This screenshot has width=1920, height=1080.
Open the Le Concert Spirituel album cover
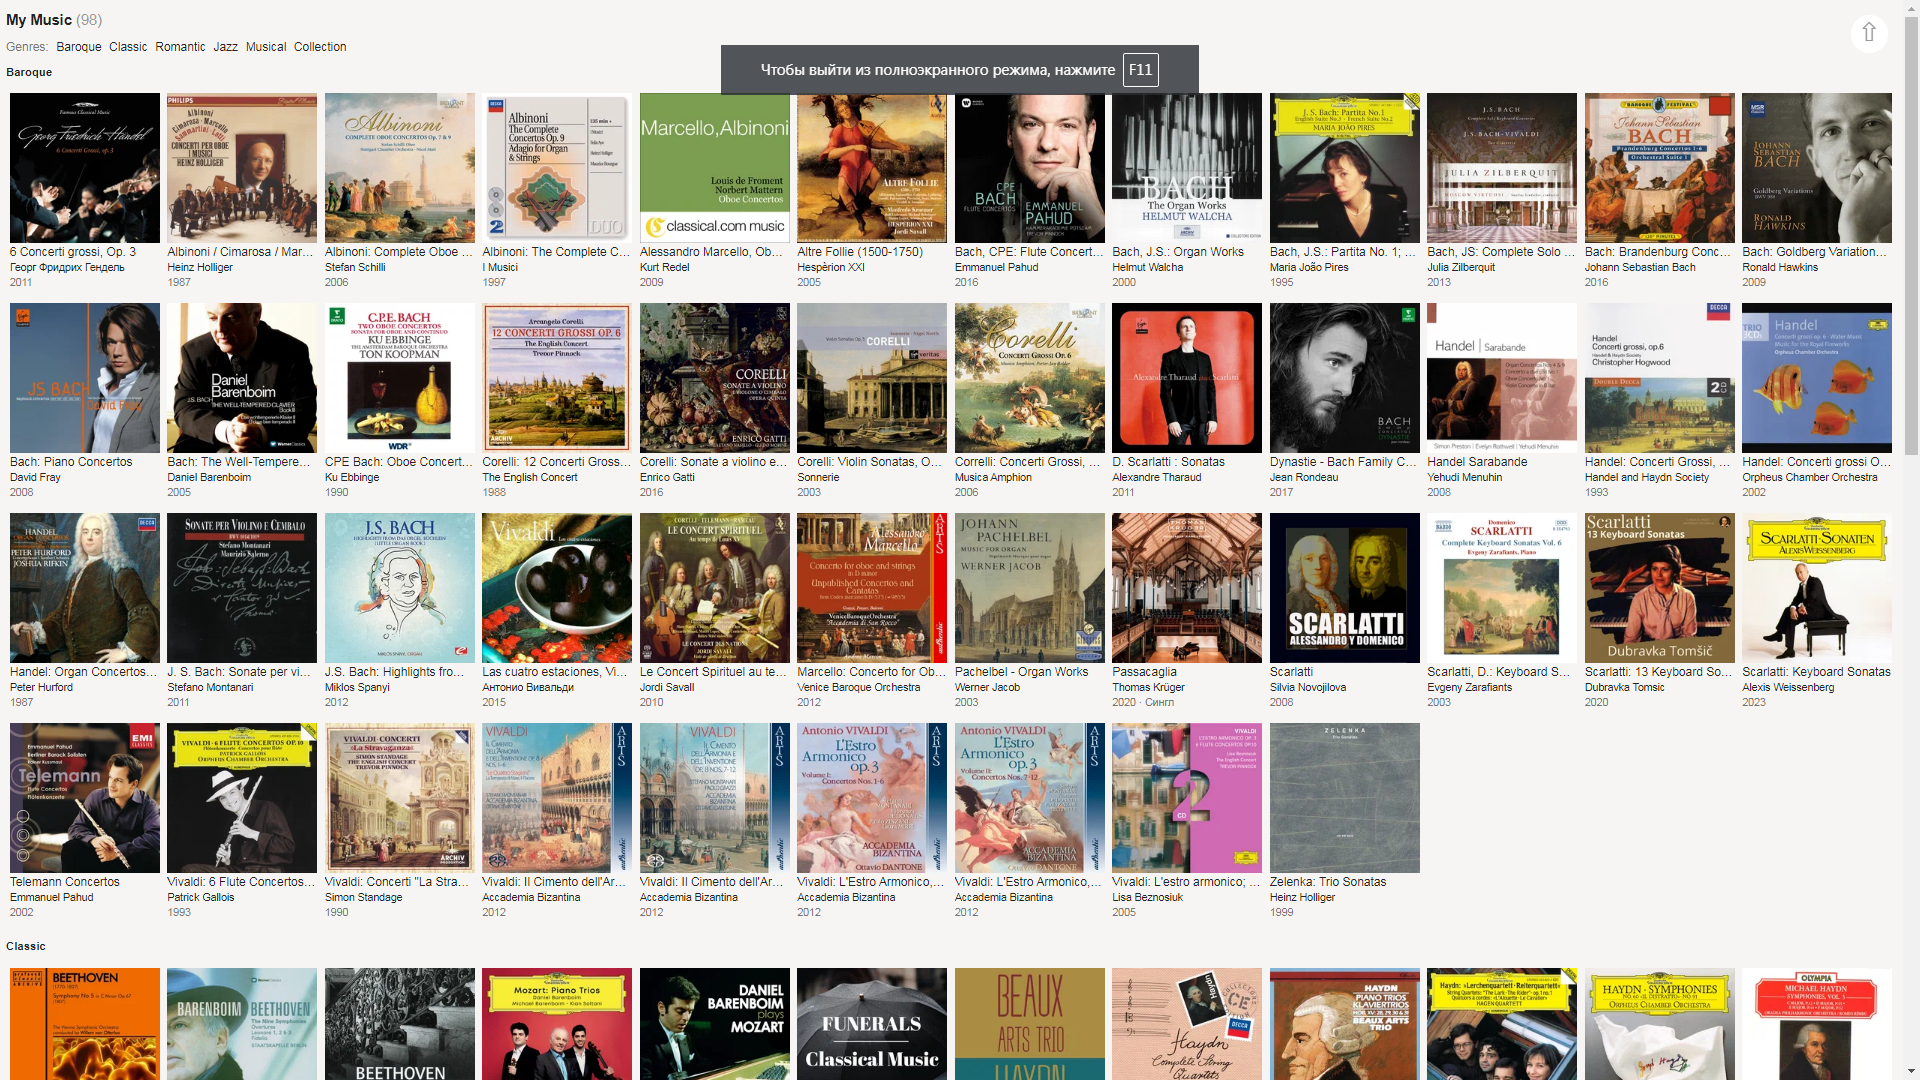(x=715, y=588)
